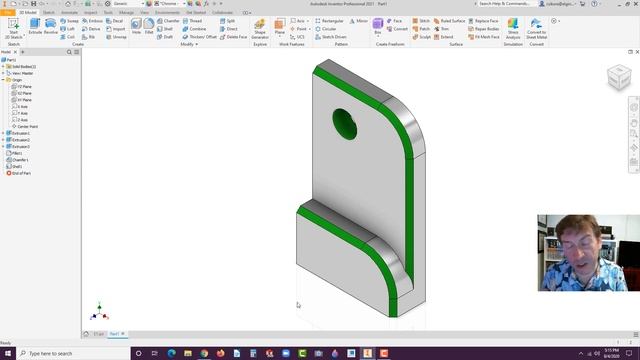Select the Rib tool

(x=89, y=37)
